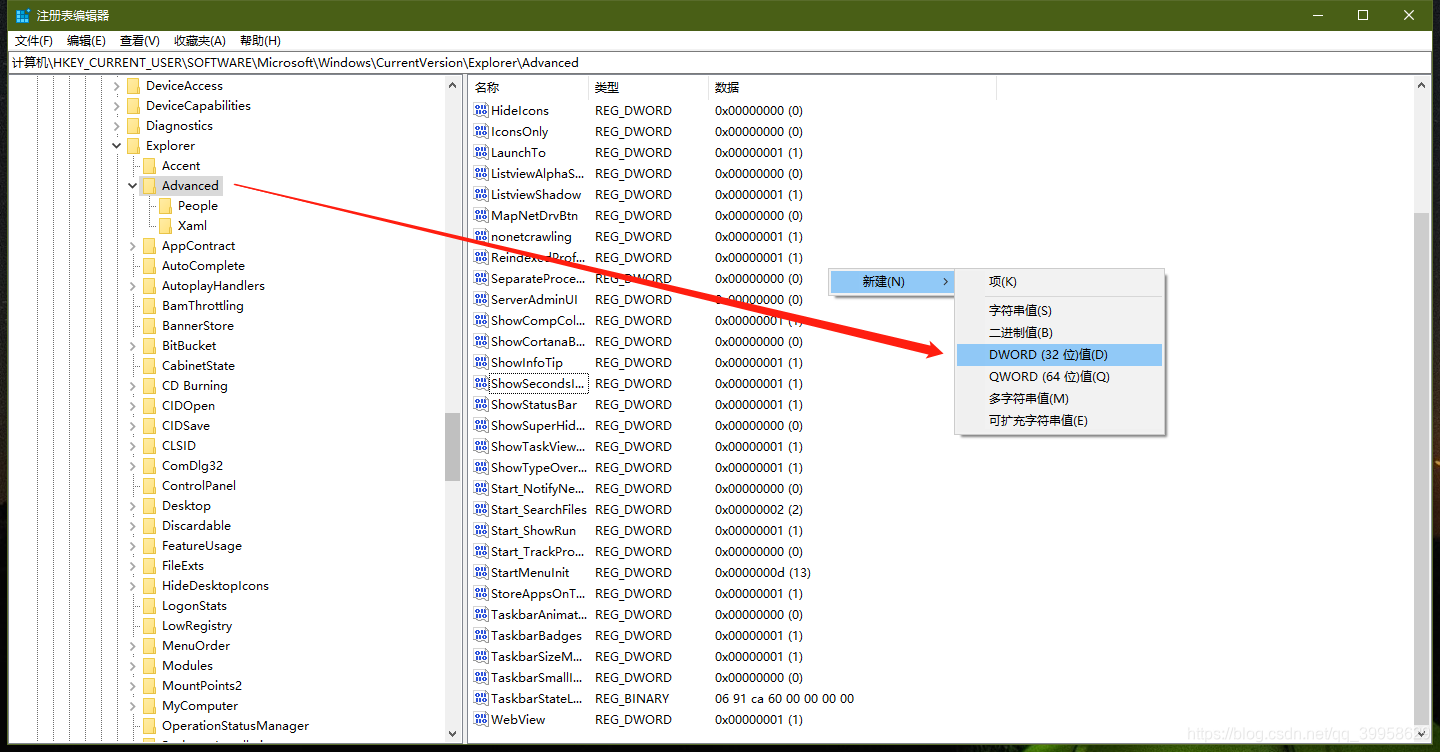Click the ListviewShadow value icon

tap(481, 194)
